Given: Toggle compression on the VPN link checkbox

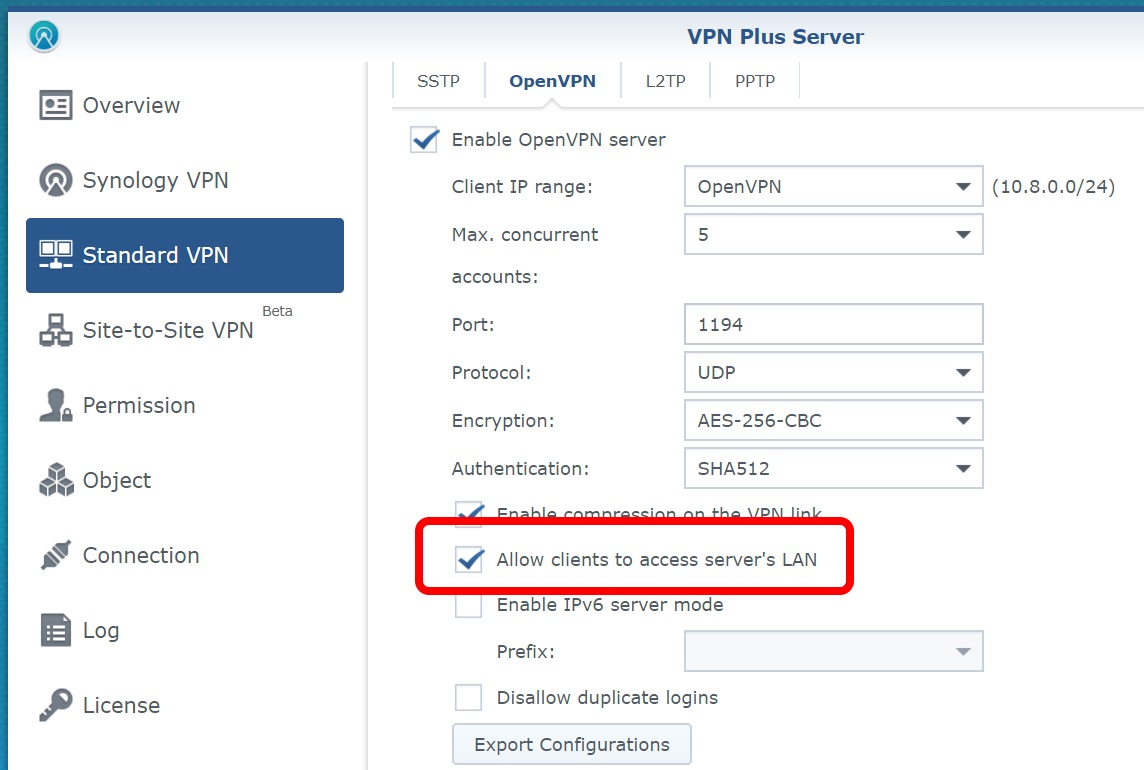Looking at the screenshot, I should coord(468,512).
